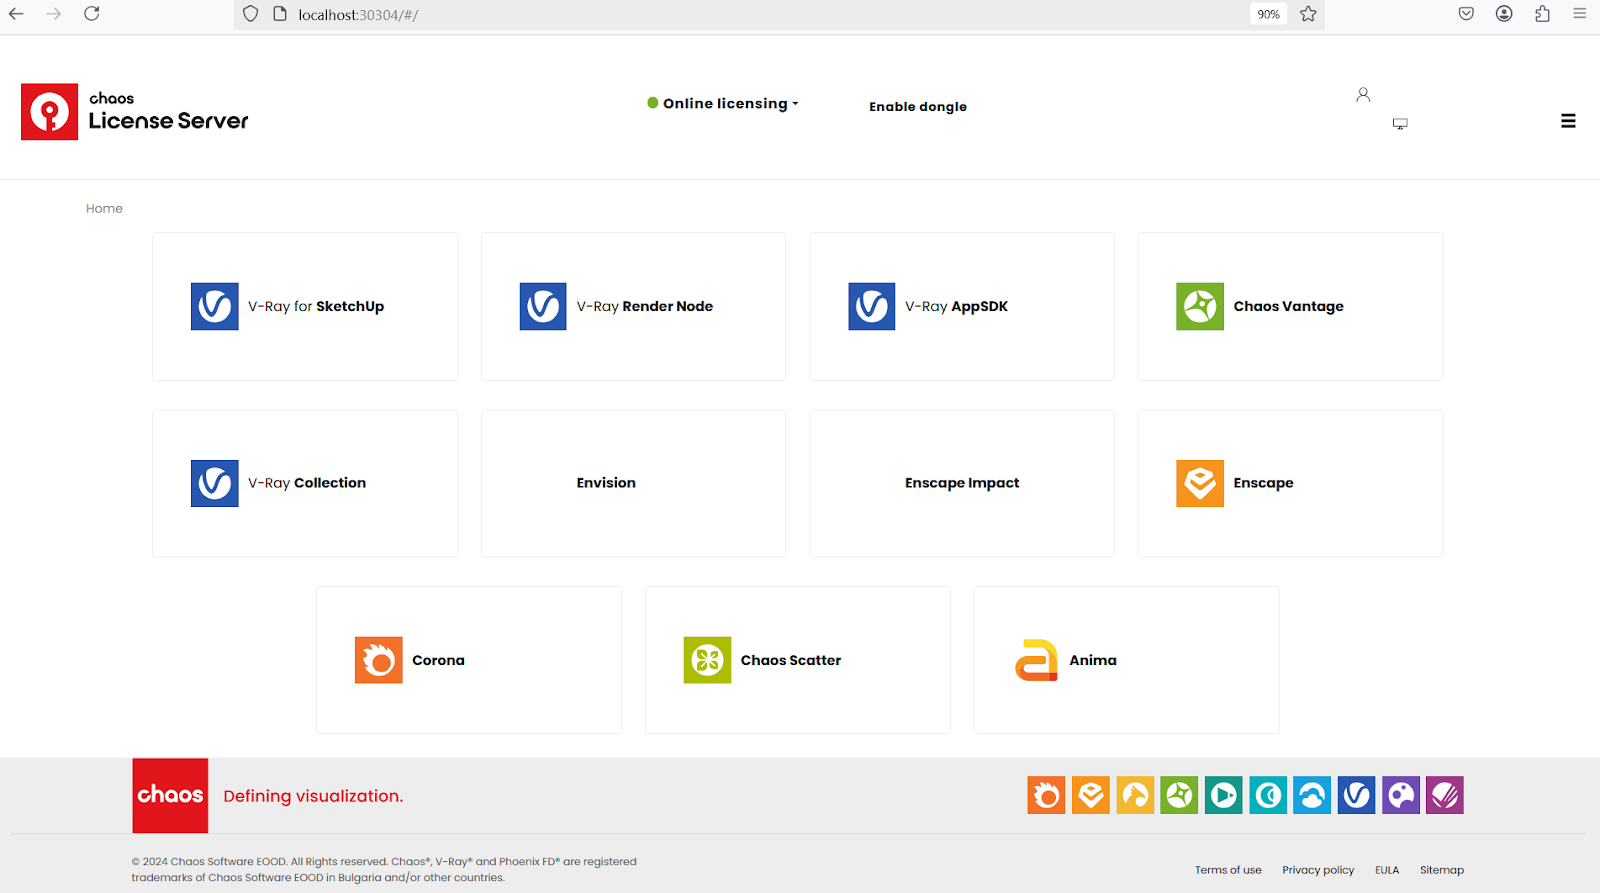Image resolution: width=1600 pixels, height=893 pixels.
Task: Click the purple palette icon in footer
Action: [1400, 795]
